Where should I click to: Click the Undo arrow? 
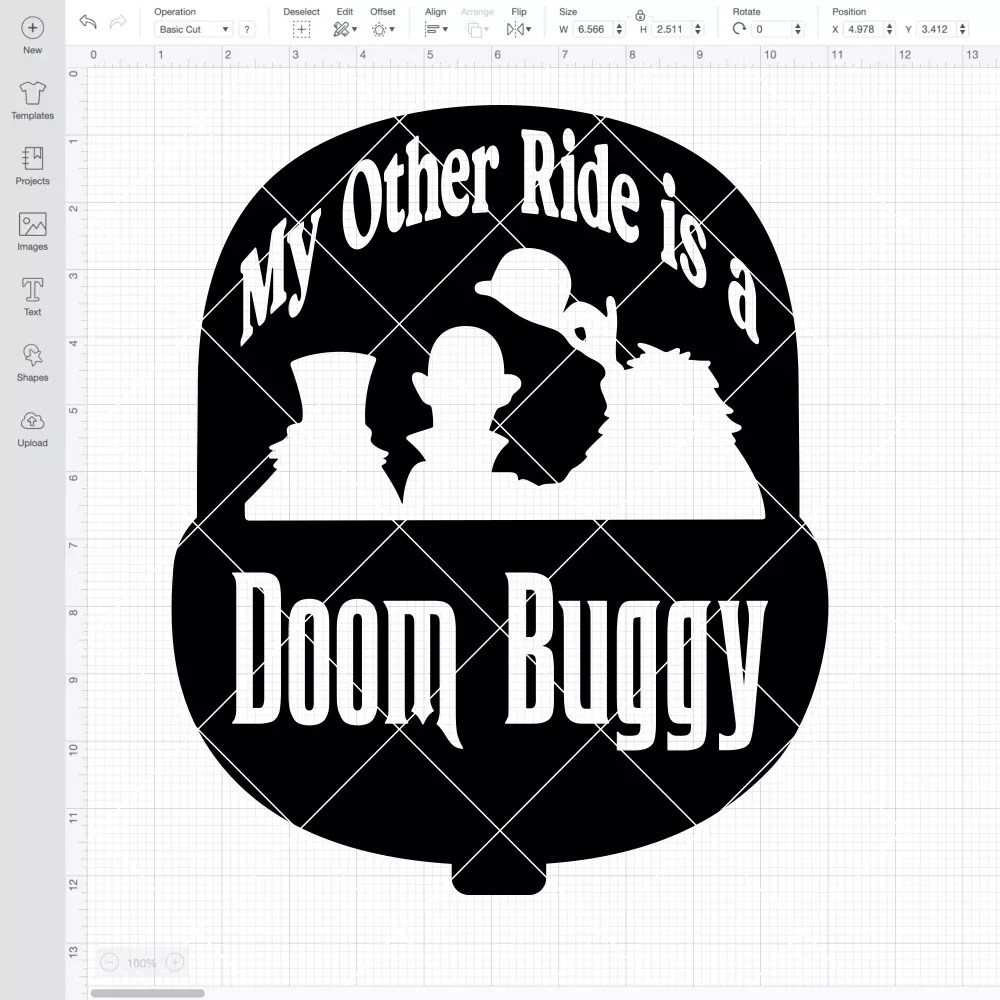click(x=88, y=22)
